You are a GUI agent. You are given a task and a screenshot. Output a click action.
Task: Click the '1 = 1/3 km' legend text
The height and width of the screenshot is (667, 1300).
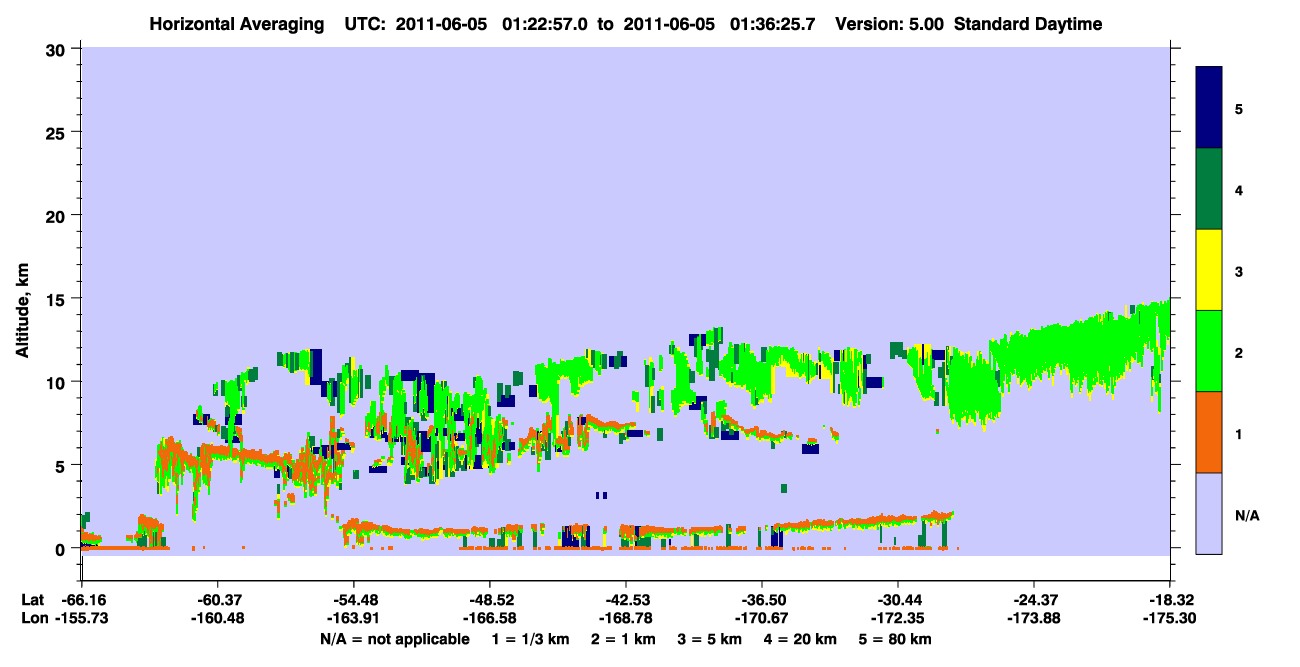click(x=530, y=639)
